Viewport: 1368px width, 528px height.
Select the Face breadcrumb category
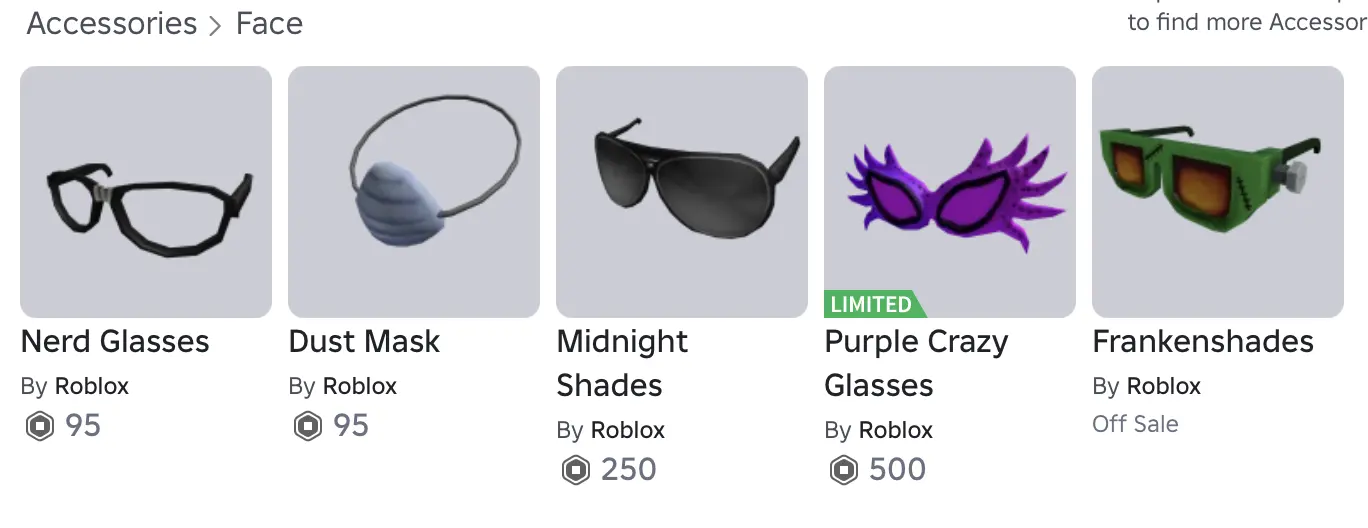[269, 23]
